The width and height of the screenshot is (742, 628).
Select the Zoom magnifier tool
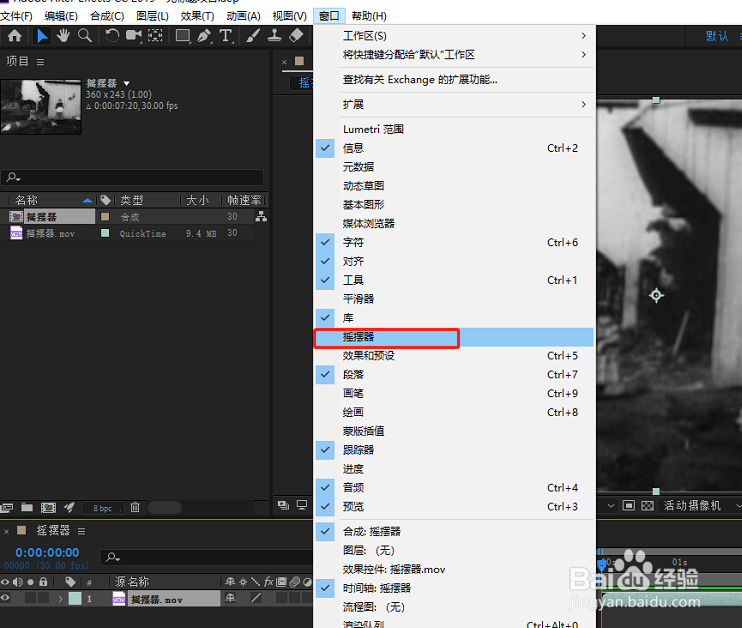(x=85, y=35)
